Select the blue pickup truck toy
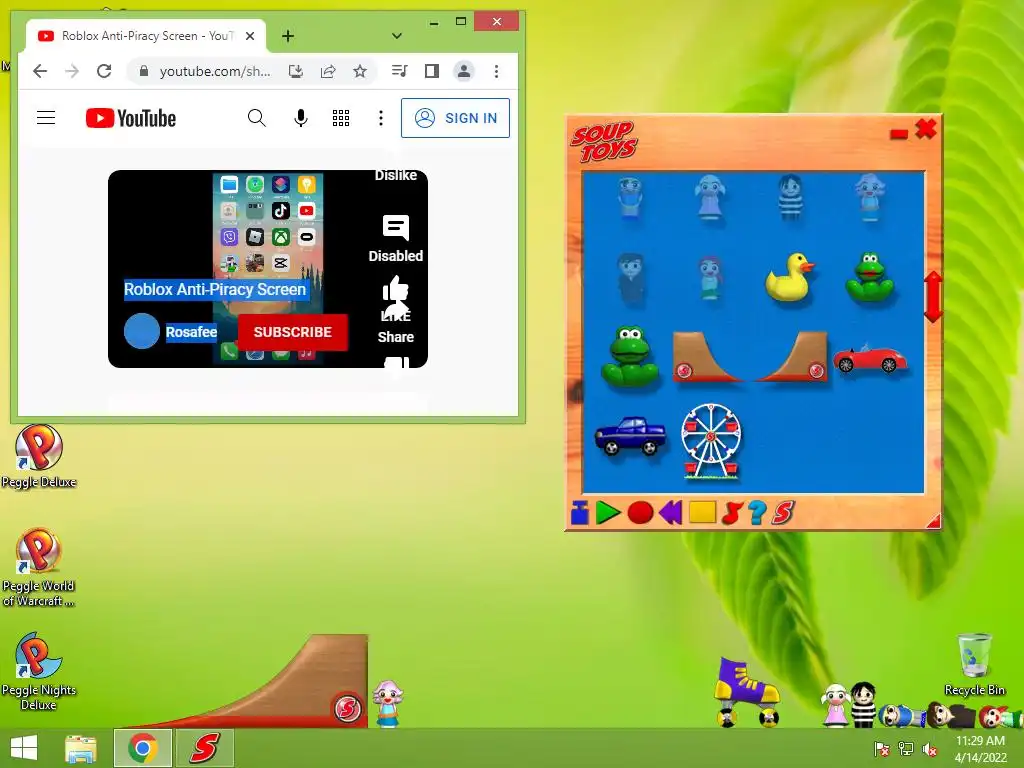1024x768 pixels. [x=630, y=436]
